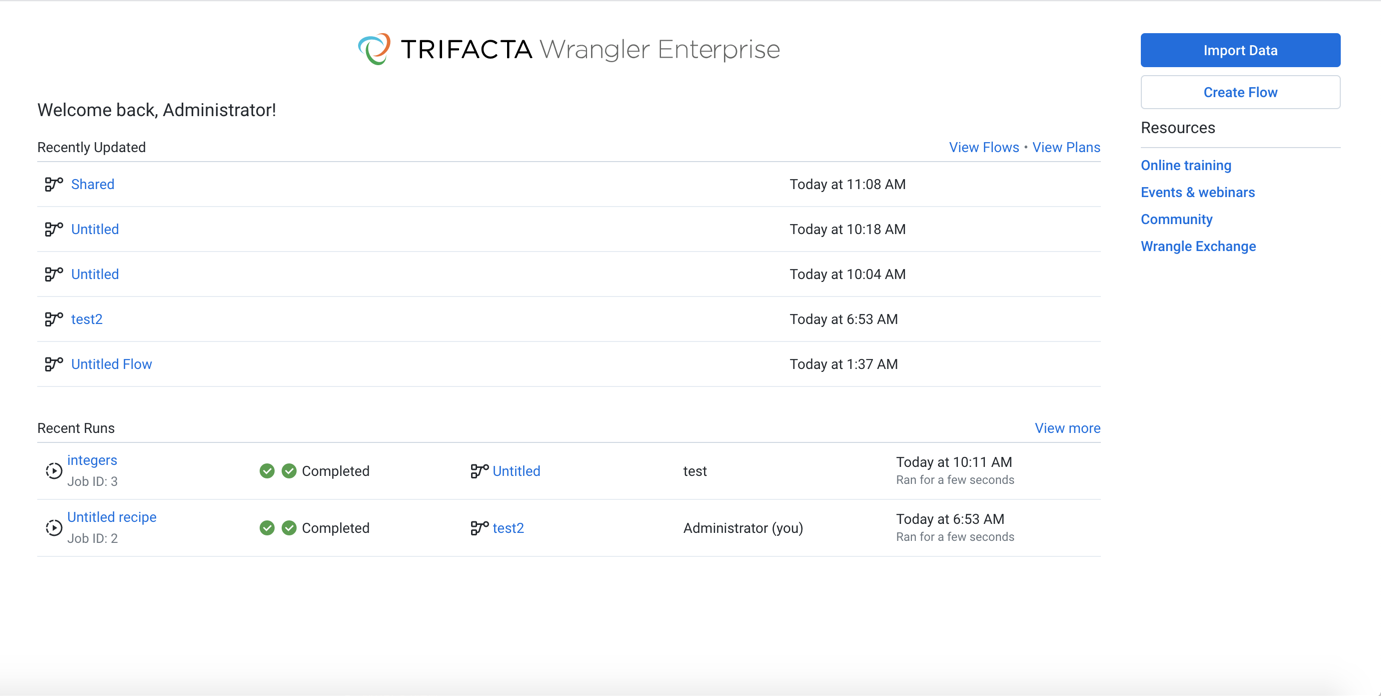Click first green check for Job ID 3

[267, 471]
